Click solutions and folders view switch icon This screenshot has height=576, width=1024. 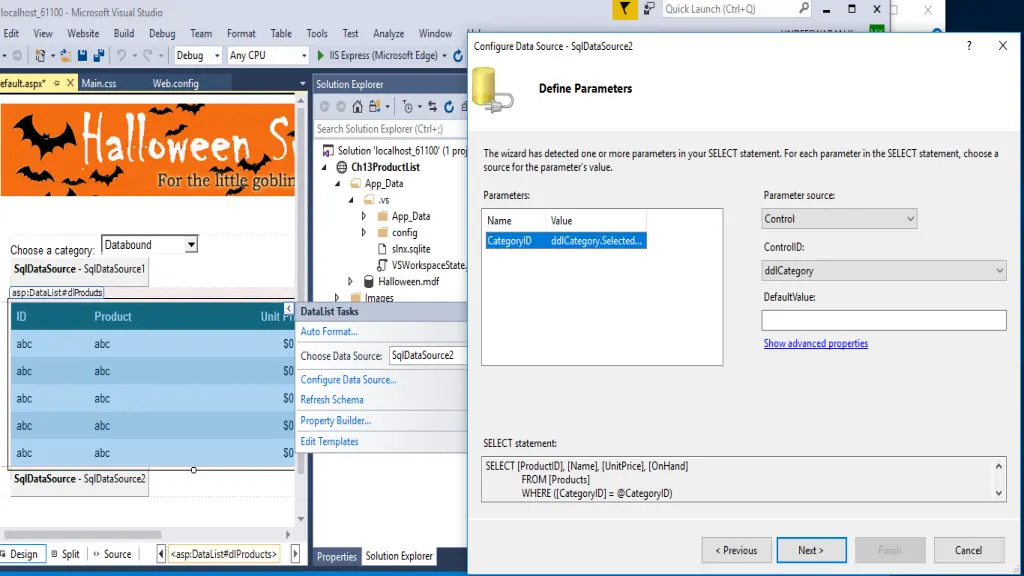[375, 106]
